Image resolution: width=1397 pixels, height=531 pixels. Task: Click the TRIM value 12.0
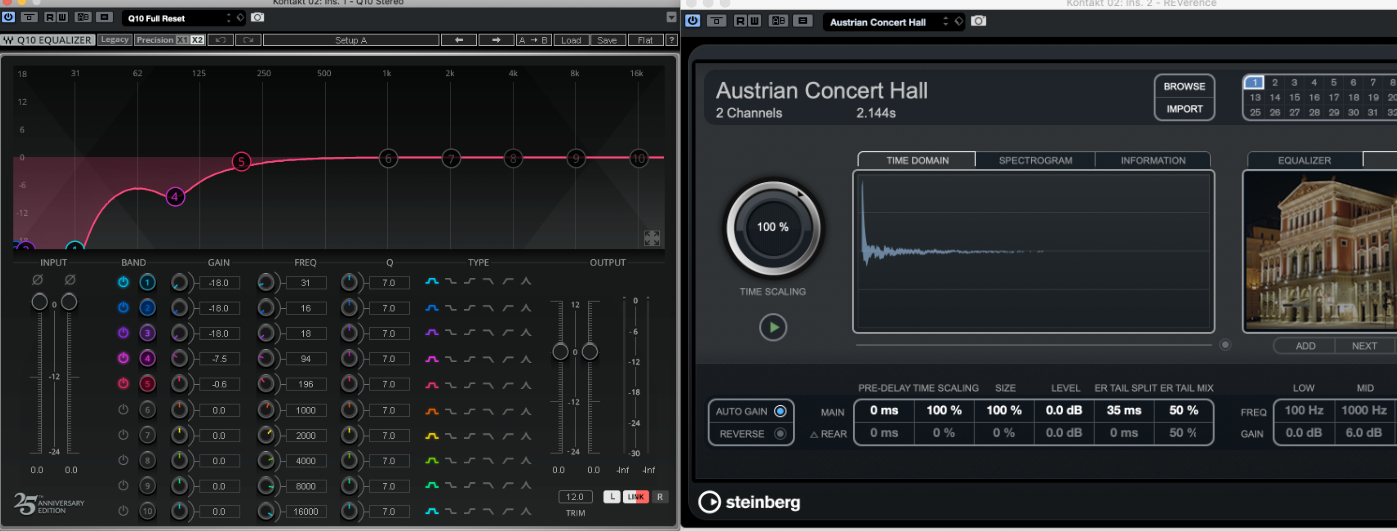pos(574,496)
